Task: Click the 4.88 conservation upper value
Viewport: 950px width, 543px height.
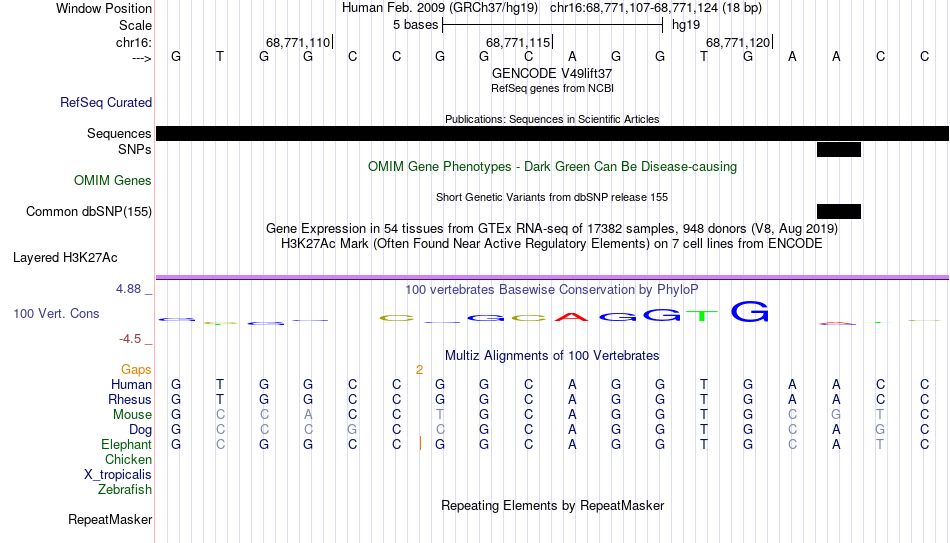Action: coord(129,289)
